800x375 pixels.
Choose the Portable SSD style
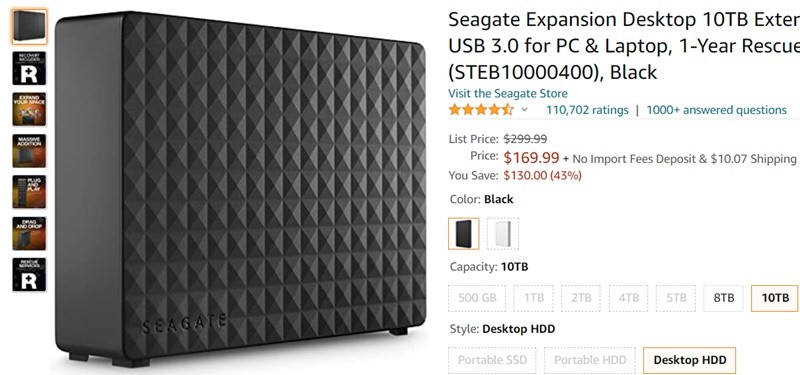(492, 360)
